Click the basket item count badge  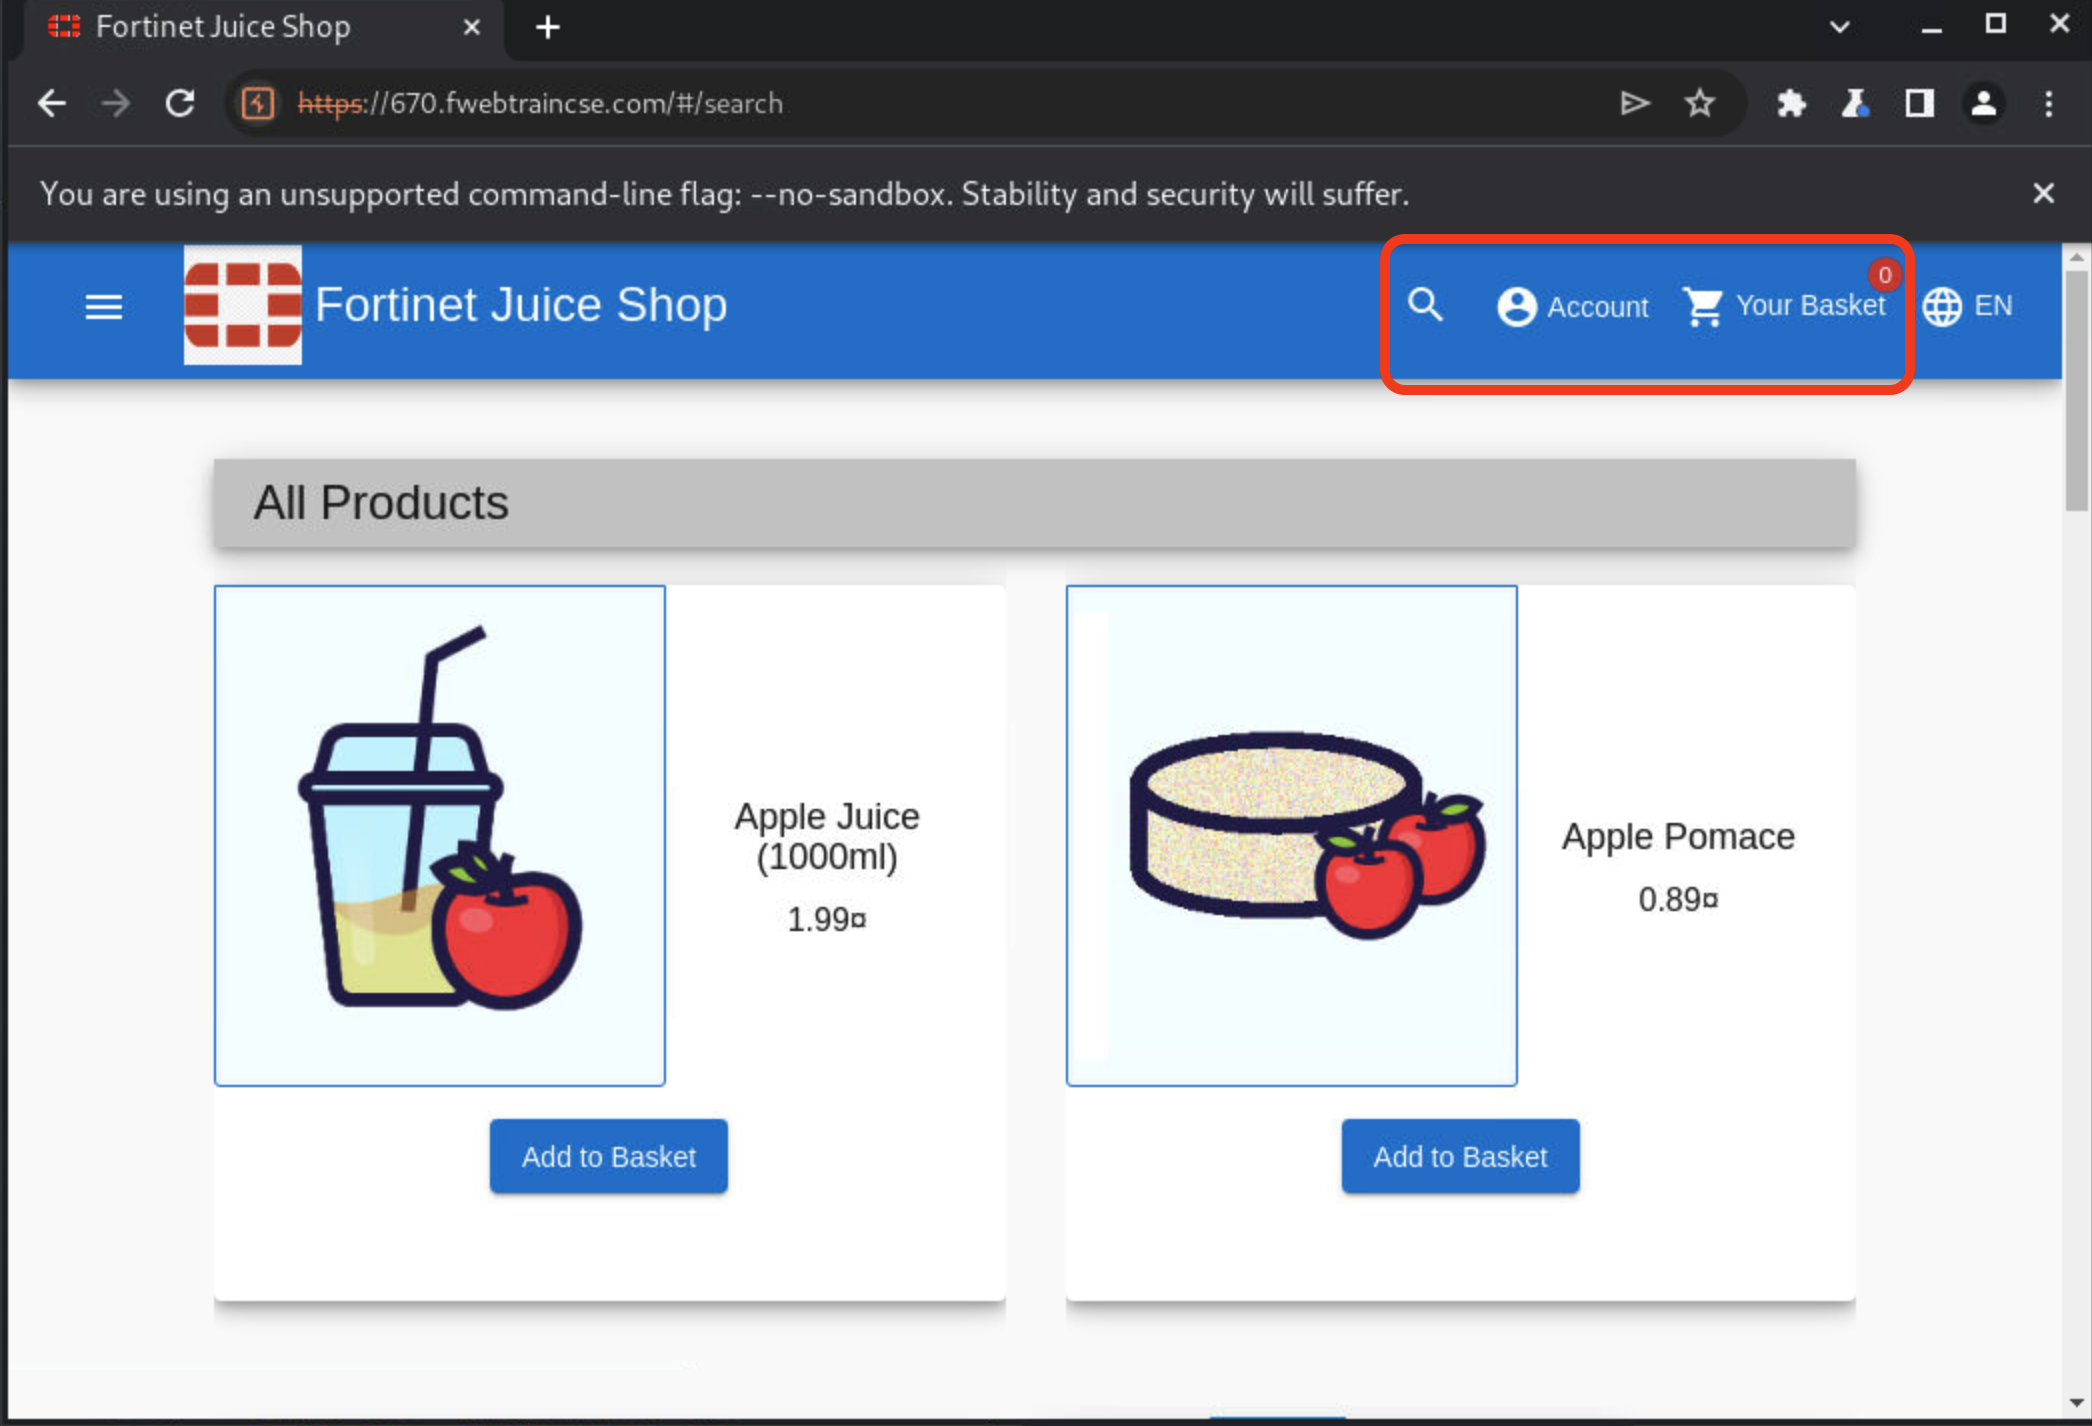(1884, 275)
